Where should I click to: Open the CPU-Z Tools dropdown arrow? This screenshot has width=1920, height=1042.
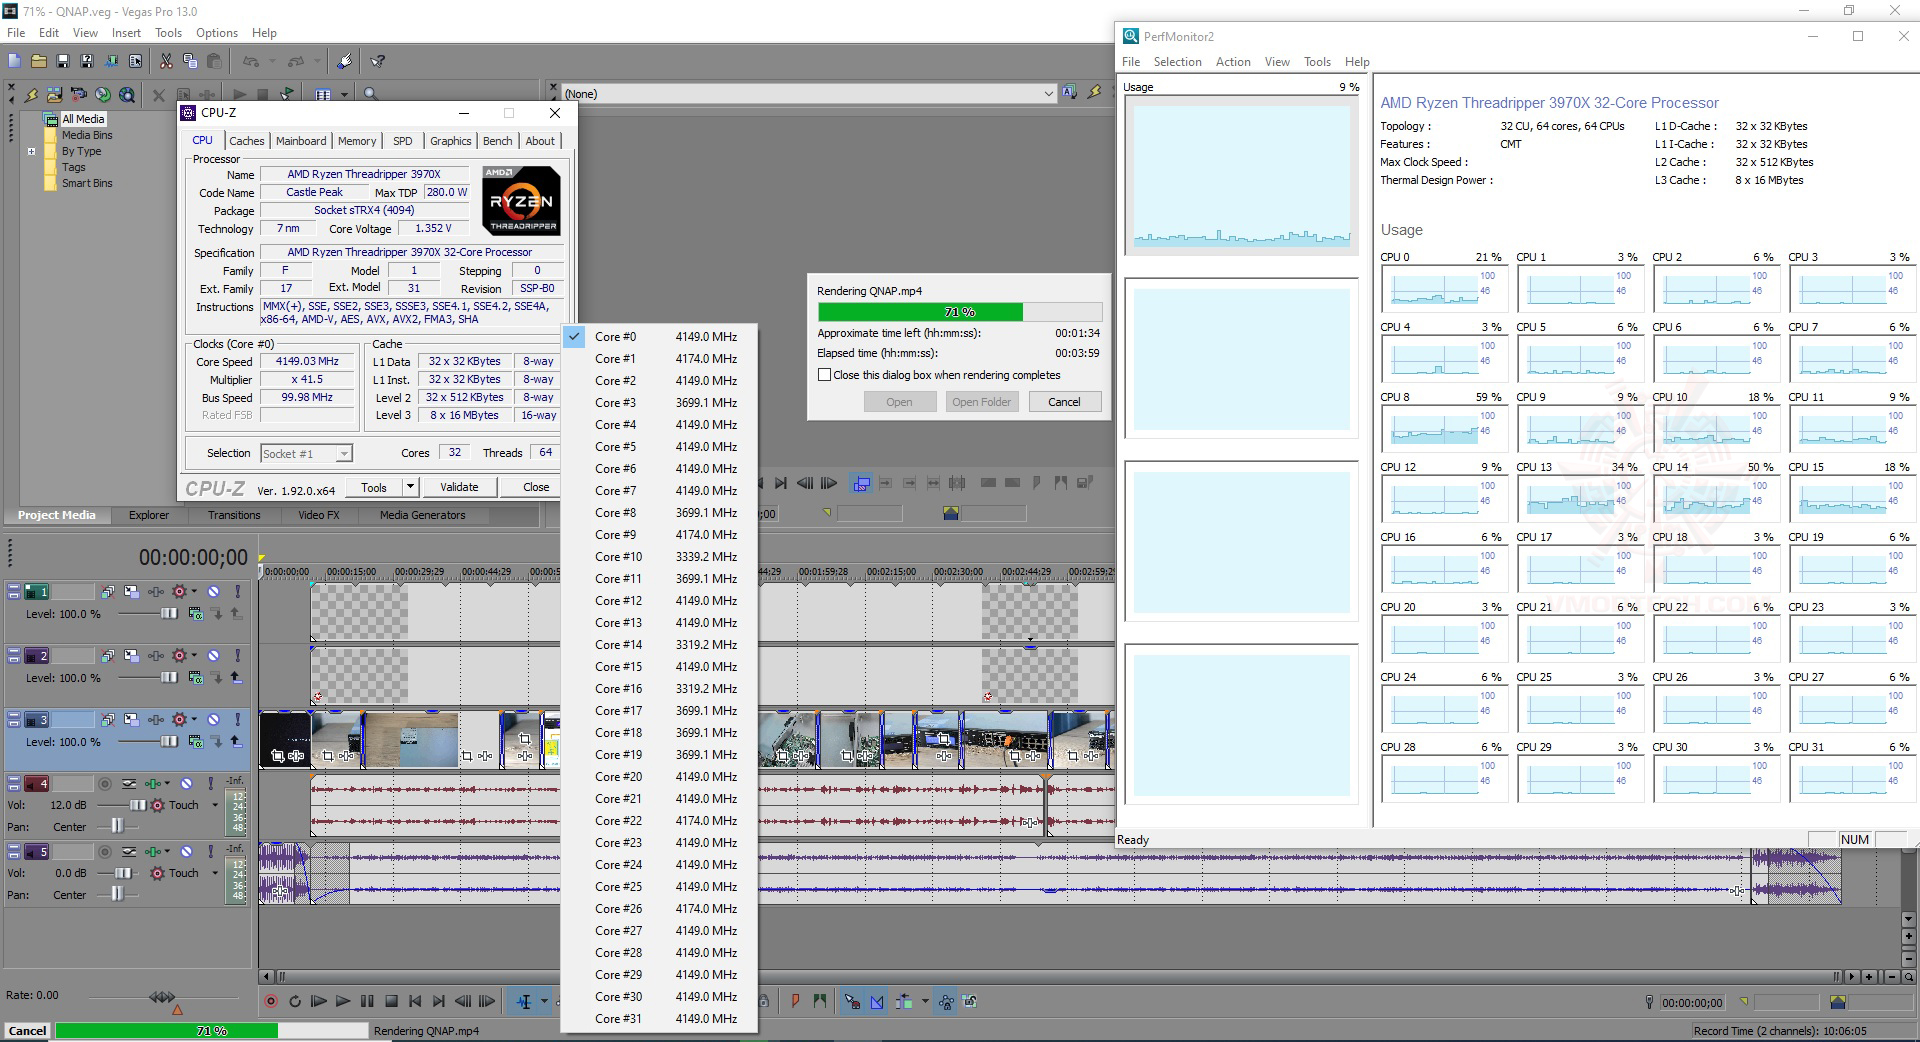pyautogui.click(x=410, y=487)
